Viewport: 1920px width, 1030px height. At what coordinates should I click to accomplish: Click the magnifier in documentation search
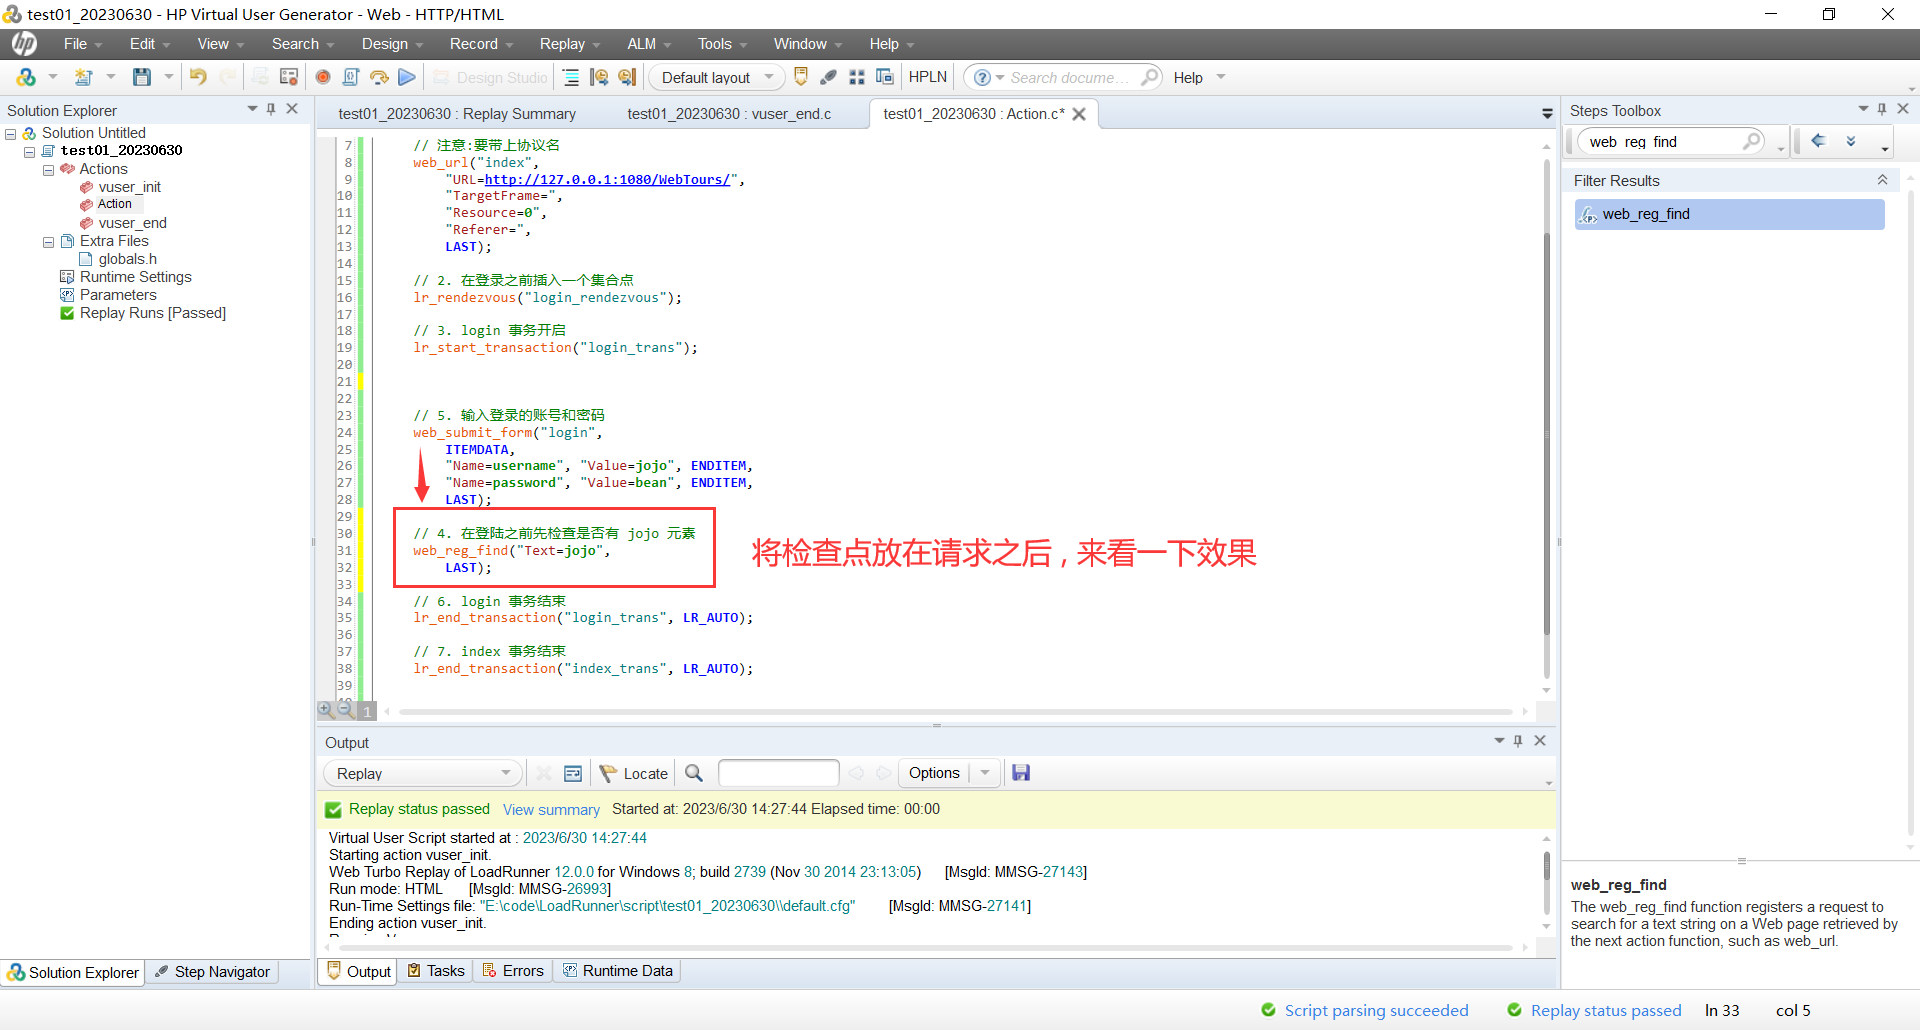[1150, 77]
